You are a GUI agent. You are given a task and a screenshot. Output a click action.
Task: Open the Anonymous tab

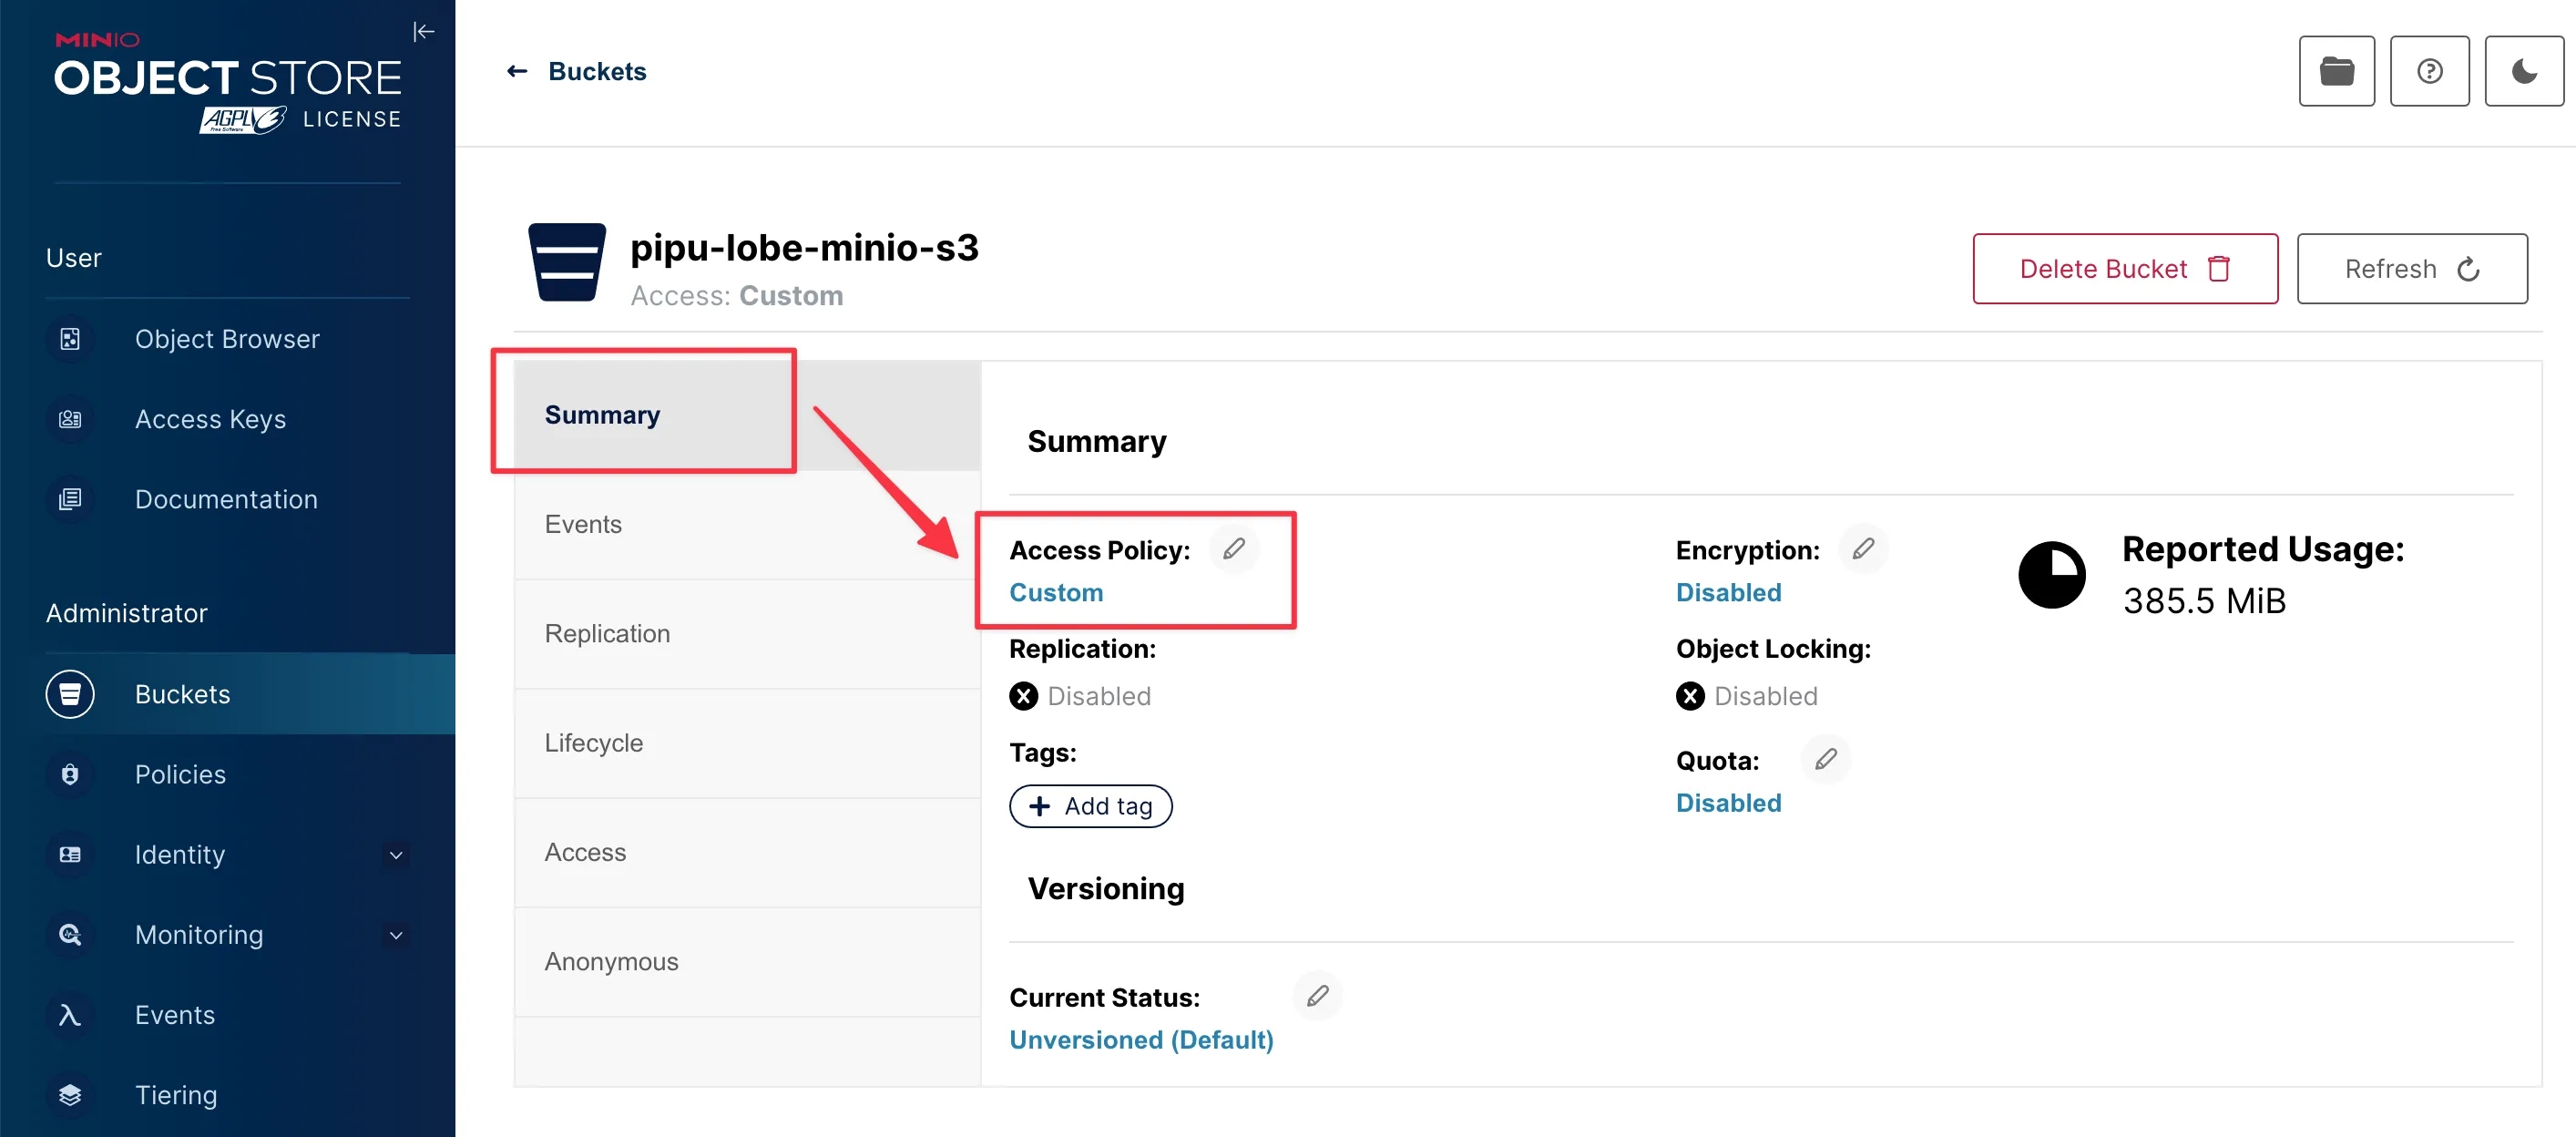(x=611, y=961)
